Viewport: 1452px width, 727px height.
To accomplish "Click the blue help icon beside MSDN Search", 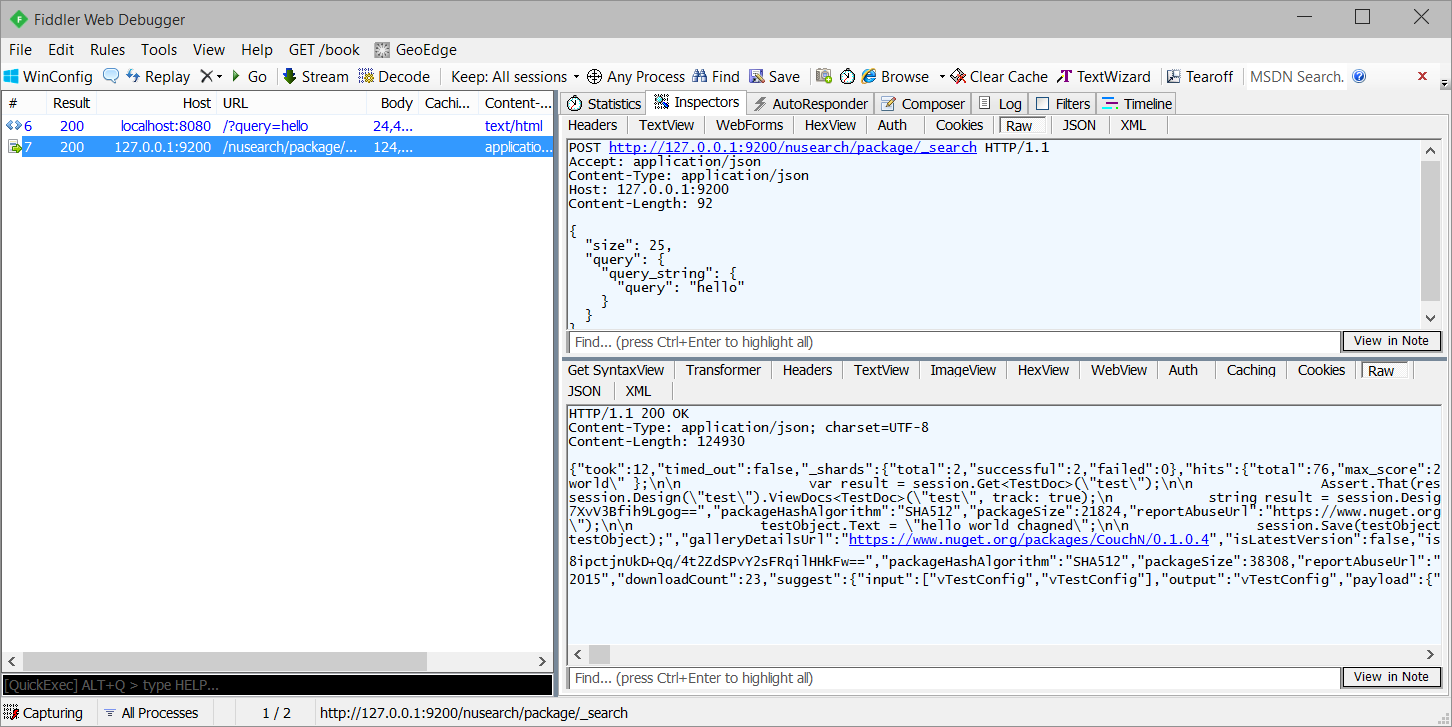I will coord(1359,76).
